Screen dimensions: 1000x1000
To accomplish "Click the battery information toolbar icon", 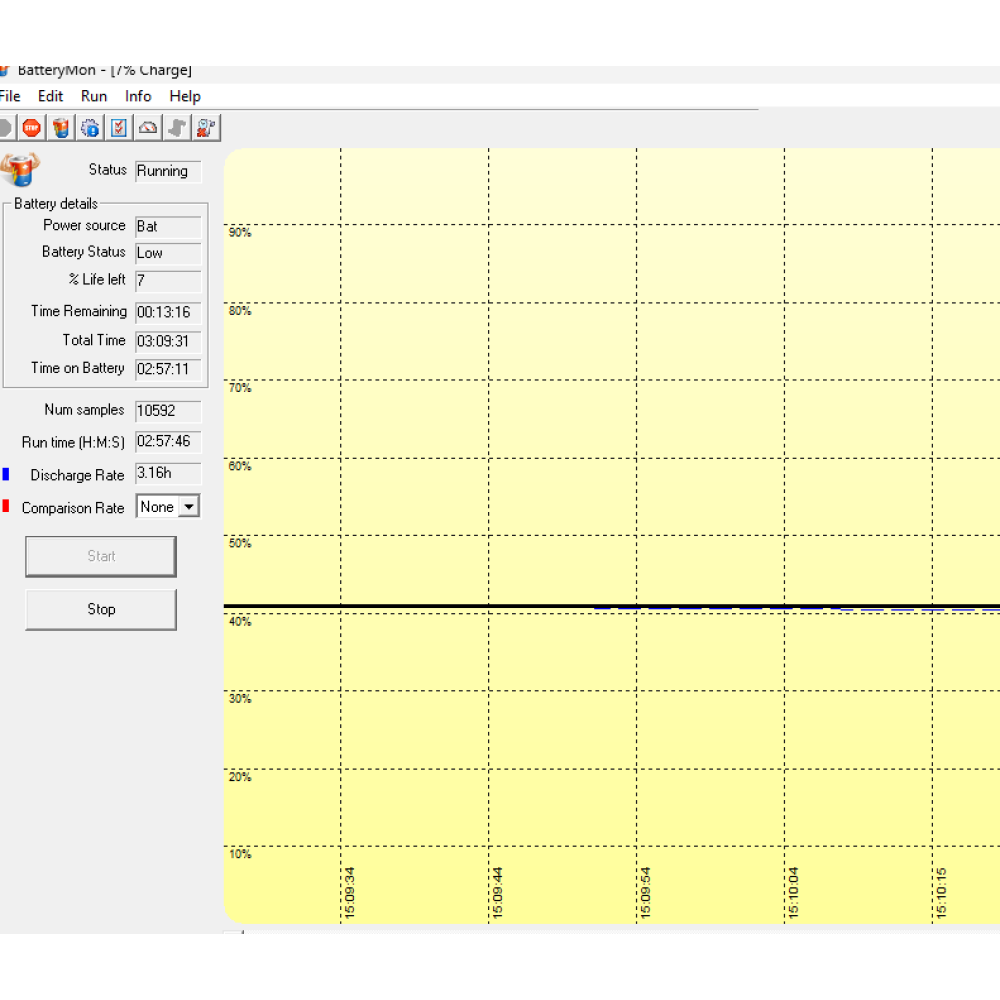I will click(61, 128).
